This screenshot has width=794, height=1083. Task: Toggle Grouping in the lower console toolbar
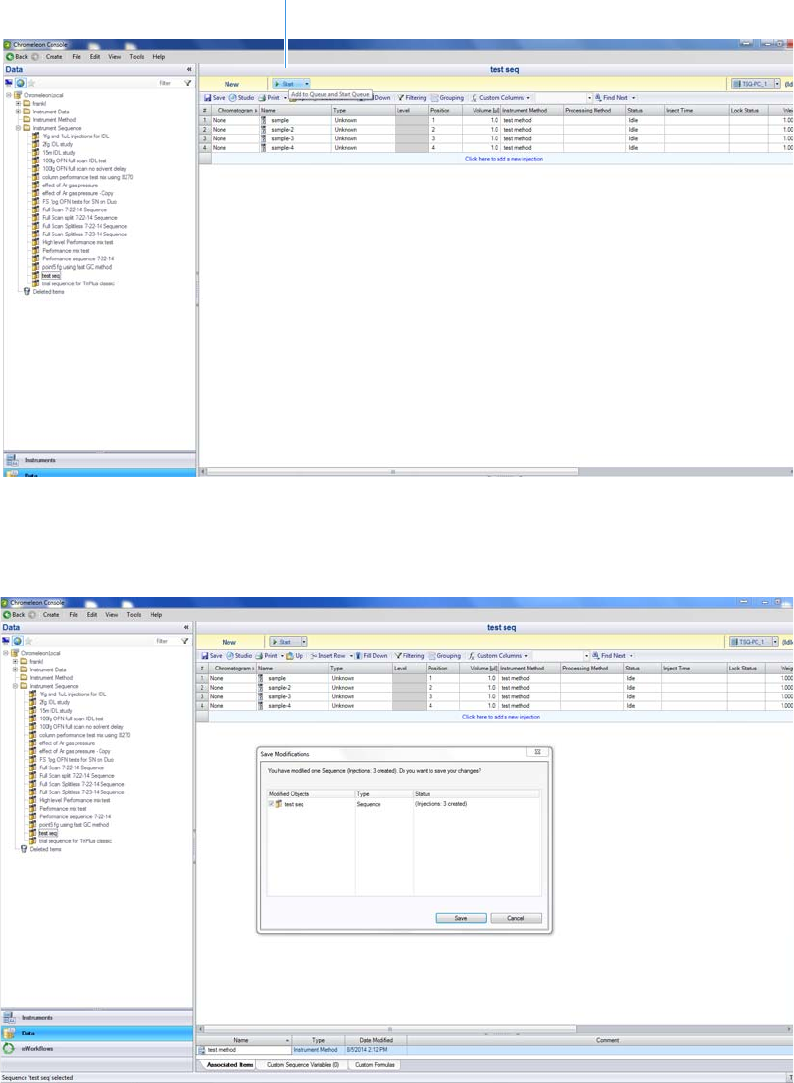pos(445,655)
